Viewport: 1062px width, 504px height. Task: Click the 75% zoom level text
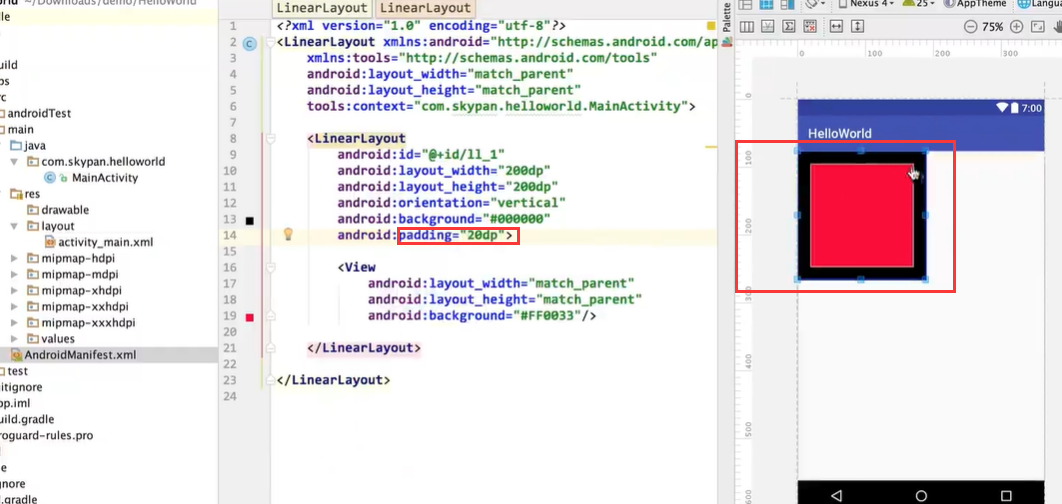[x=992, y=27]
